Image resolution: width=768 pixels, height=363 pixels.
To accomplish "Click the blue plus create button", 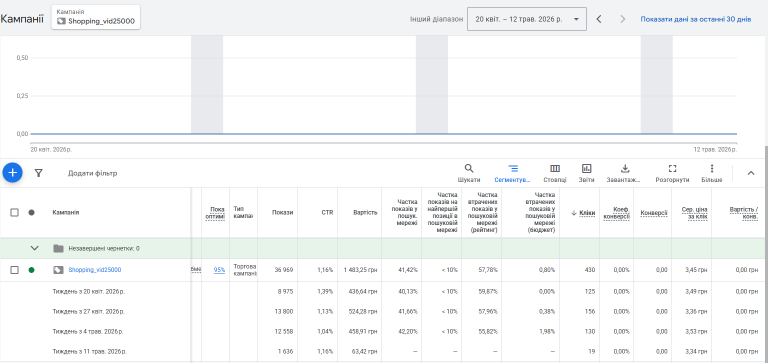I will [13, 172].
